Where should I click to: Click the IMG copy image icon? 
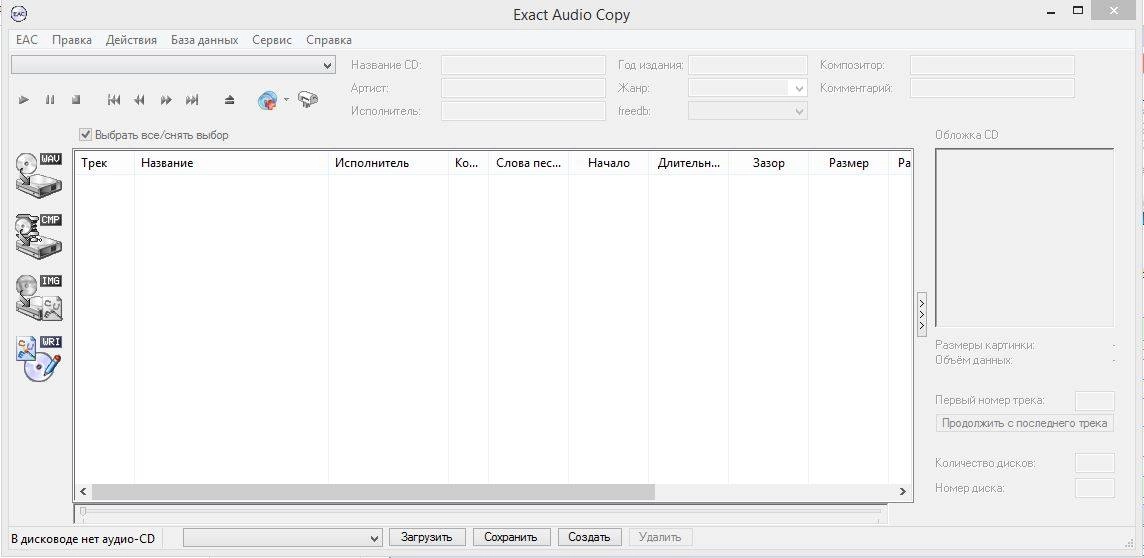39,298
